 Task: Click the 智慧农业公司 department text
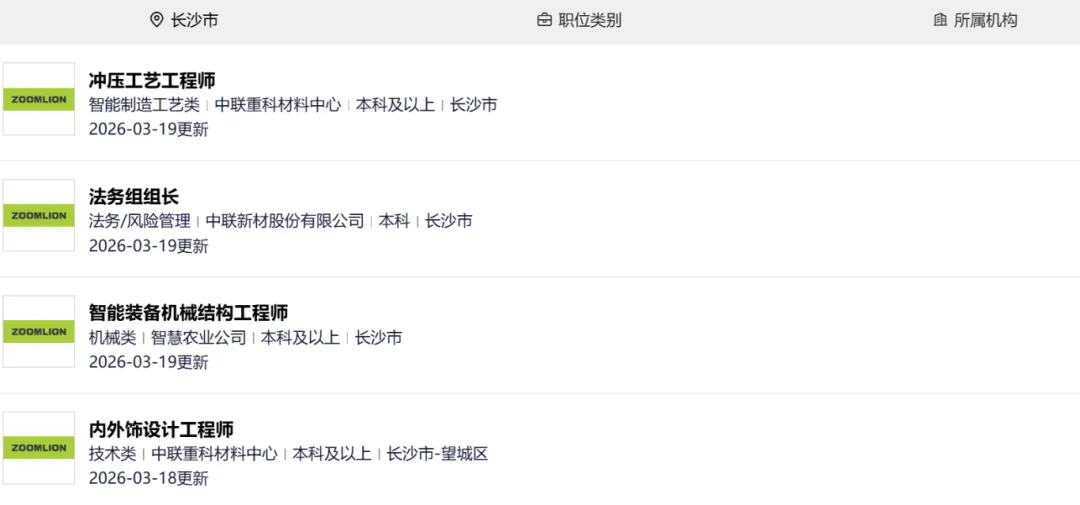pos(198,337)
